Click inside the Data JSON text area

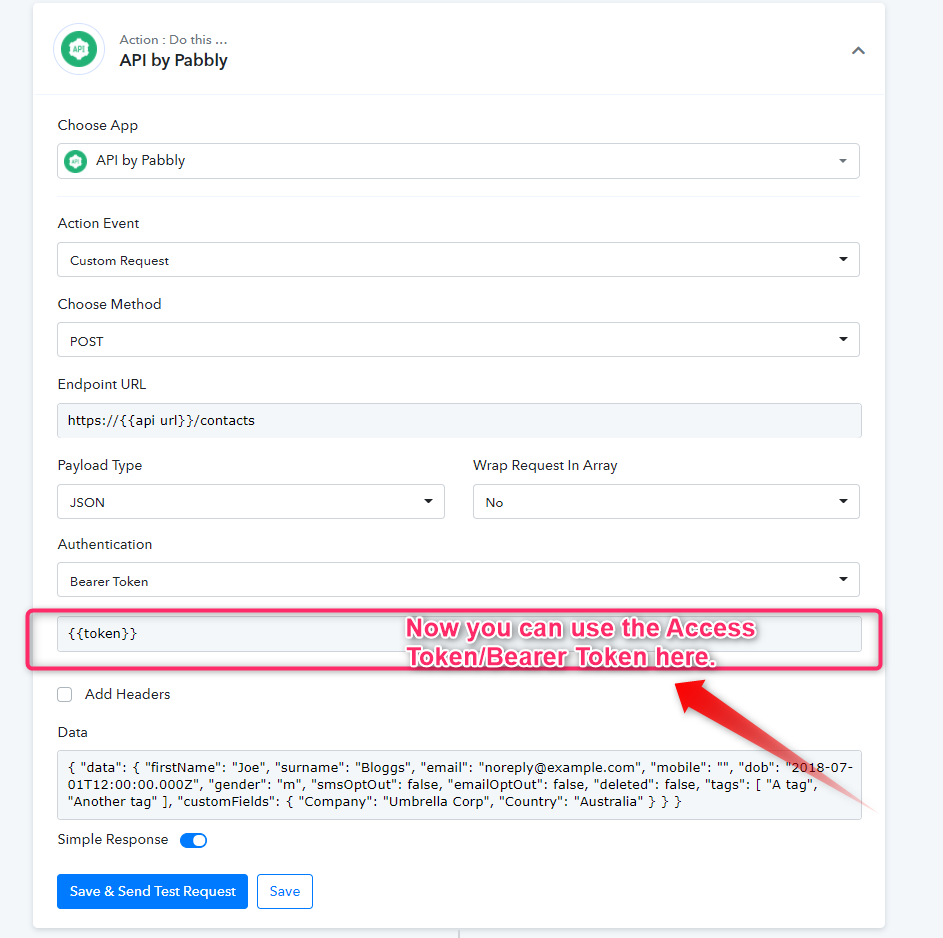tap(459, 785)
